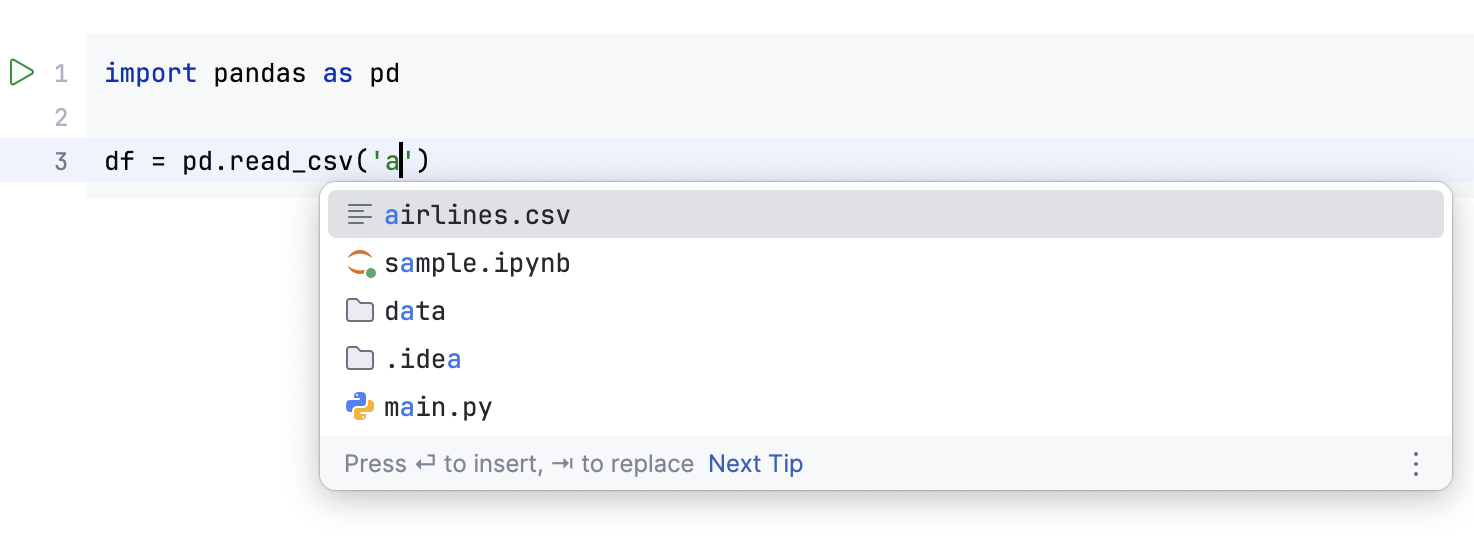This screenshot has width=1474, height=560.
Task: Select the airlines.csv completion suggestion
Action: point(477,215)
